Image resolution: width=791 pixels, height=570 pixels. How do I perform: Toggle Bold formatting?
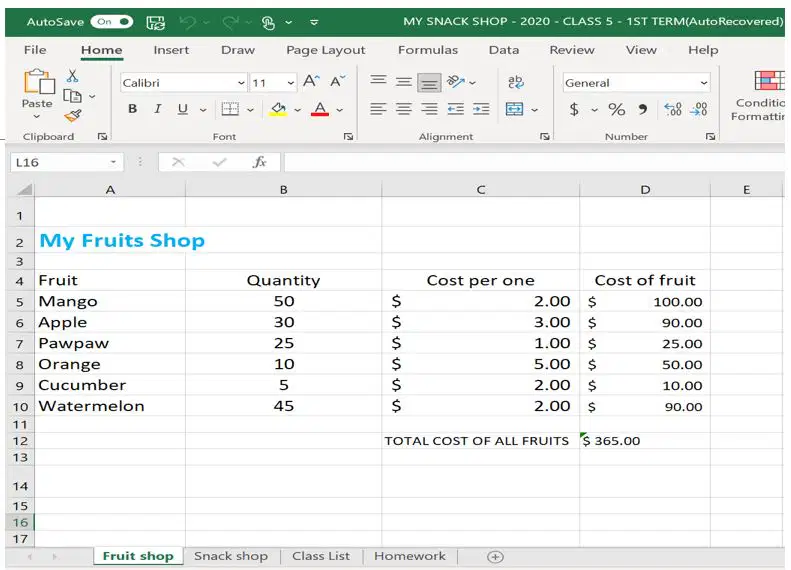(133, 109)
